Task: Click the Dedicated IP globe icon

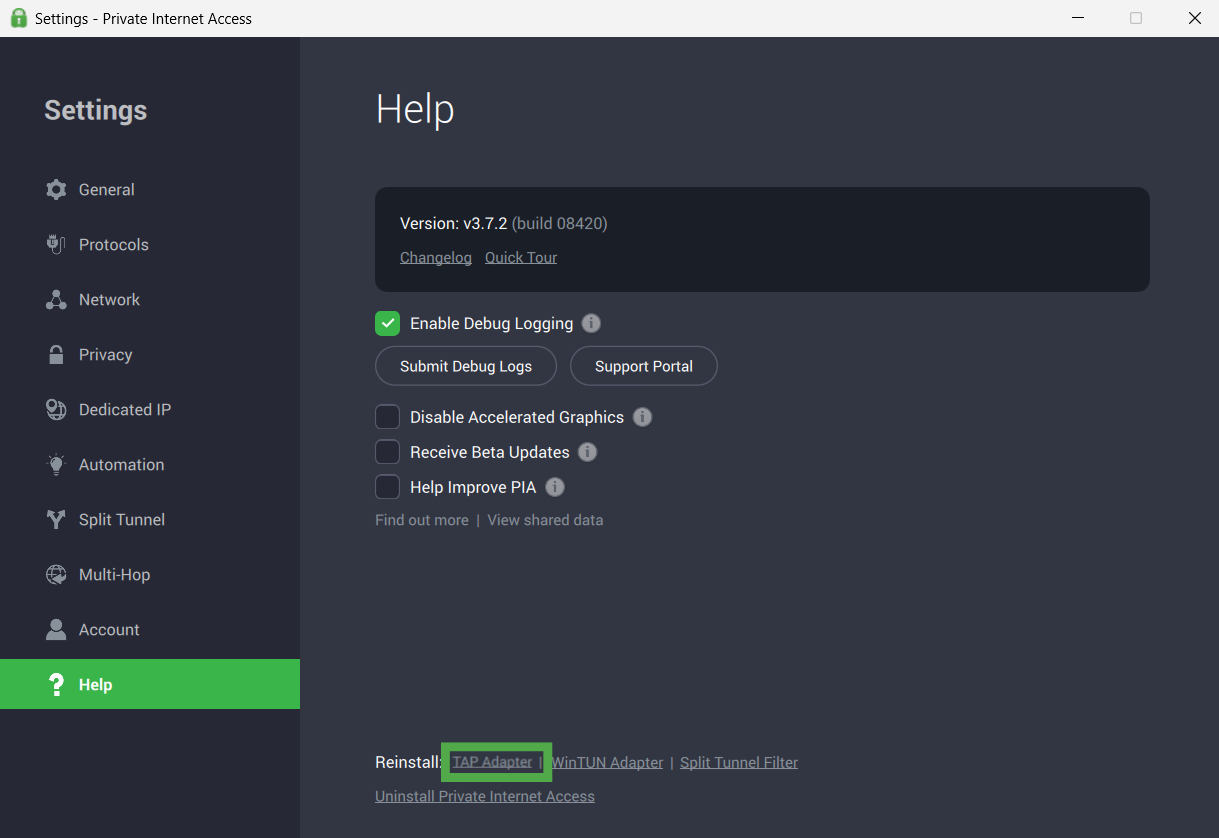Action: tap(56, 409)
